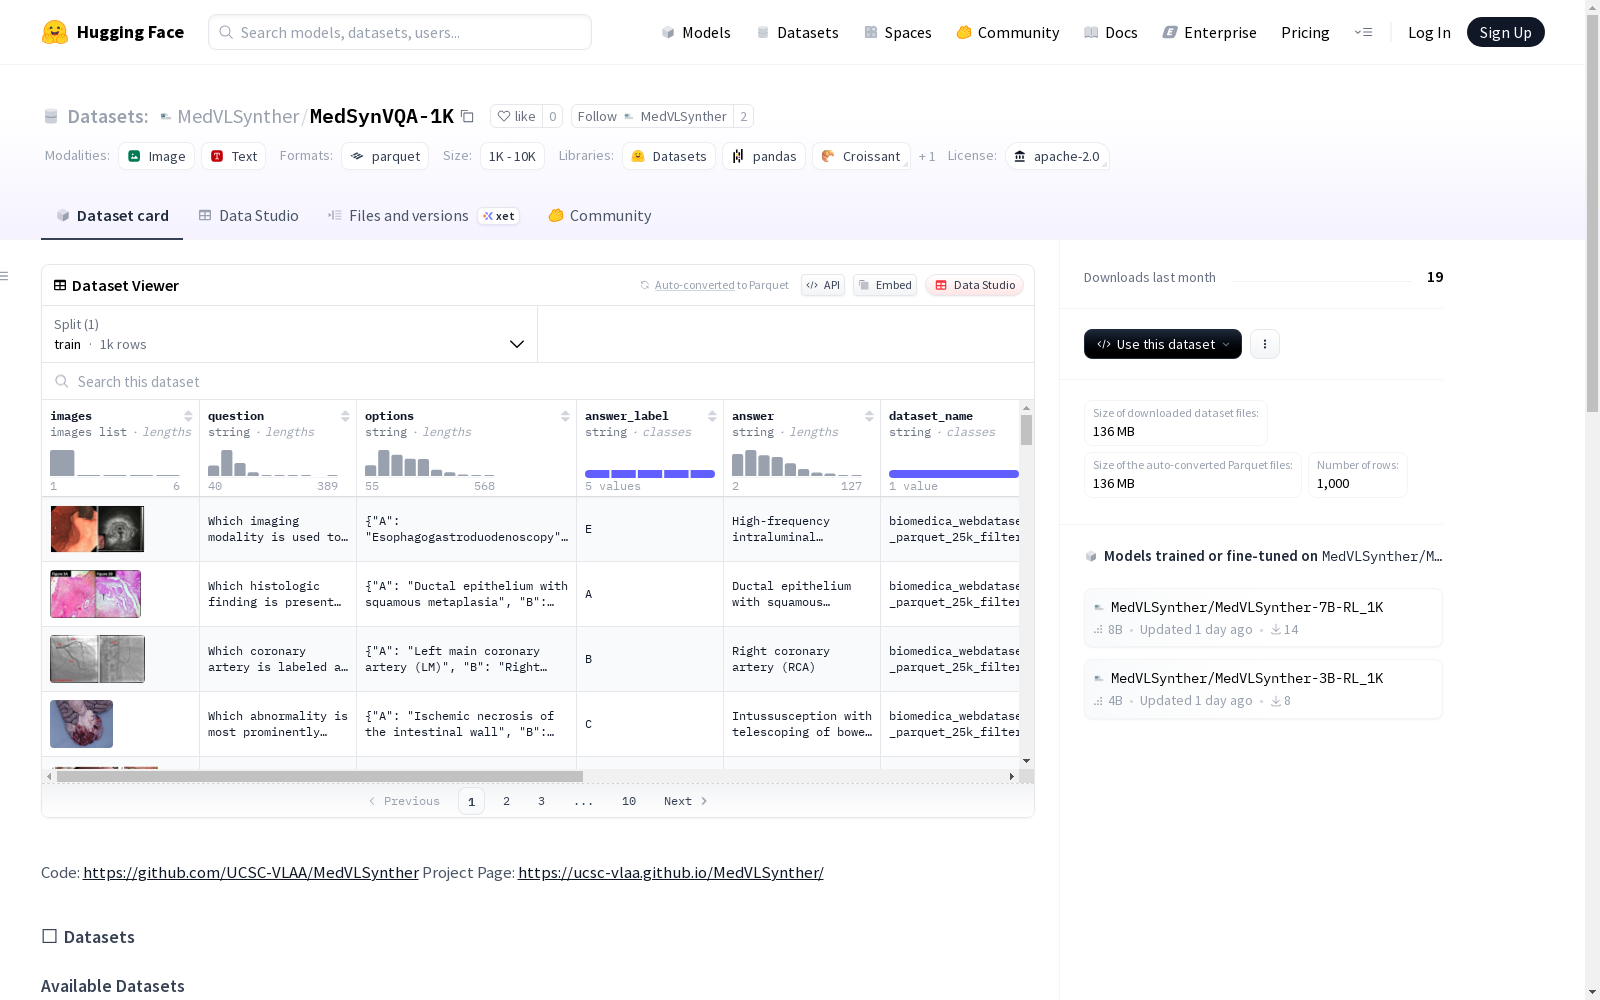
Task: Open Models in the top navigation
Action: [696, 32]
